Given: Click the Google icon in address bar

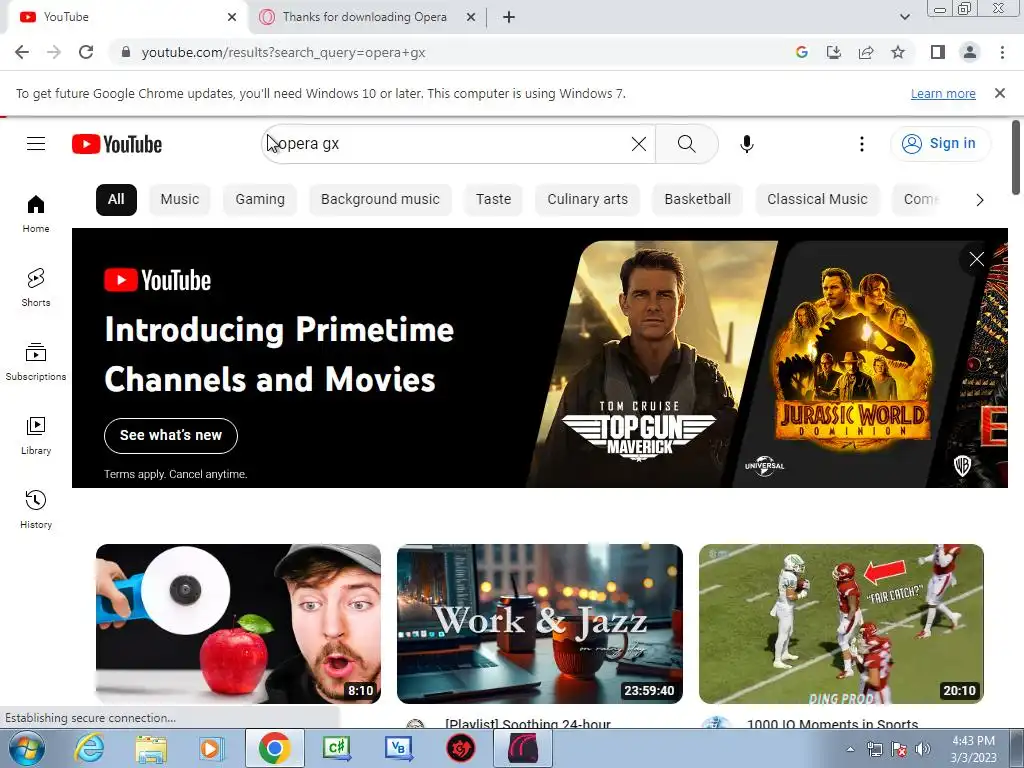Looking at the screenshot, I should (802, 52).
